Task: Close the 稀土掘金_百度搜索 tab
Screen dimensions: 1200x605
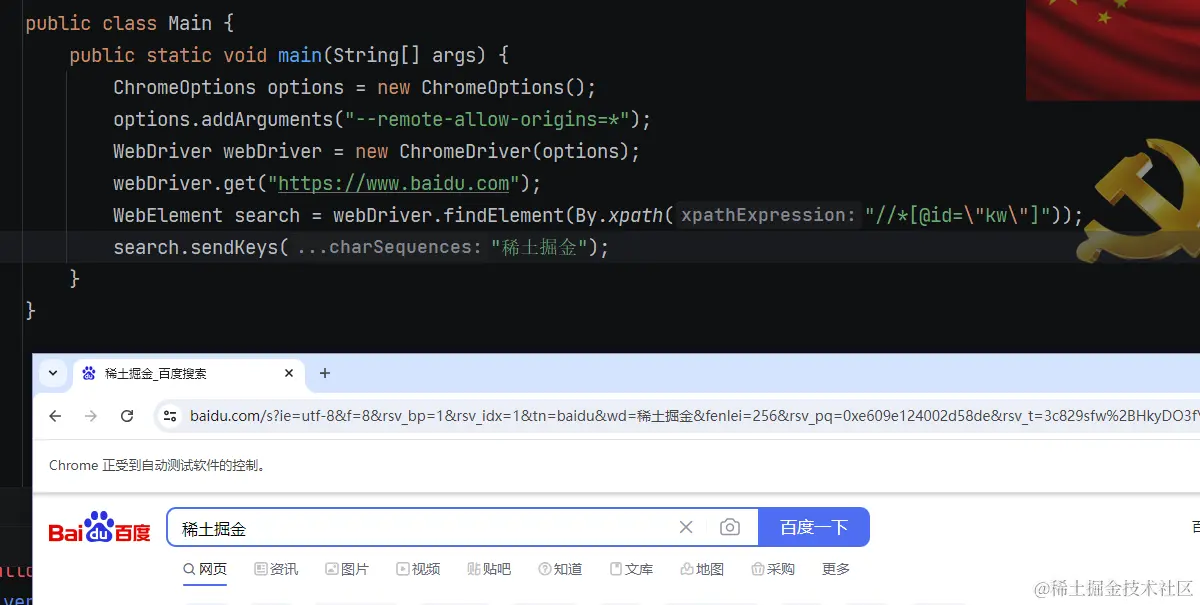Action: pos(289,373)
